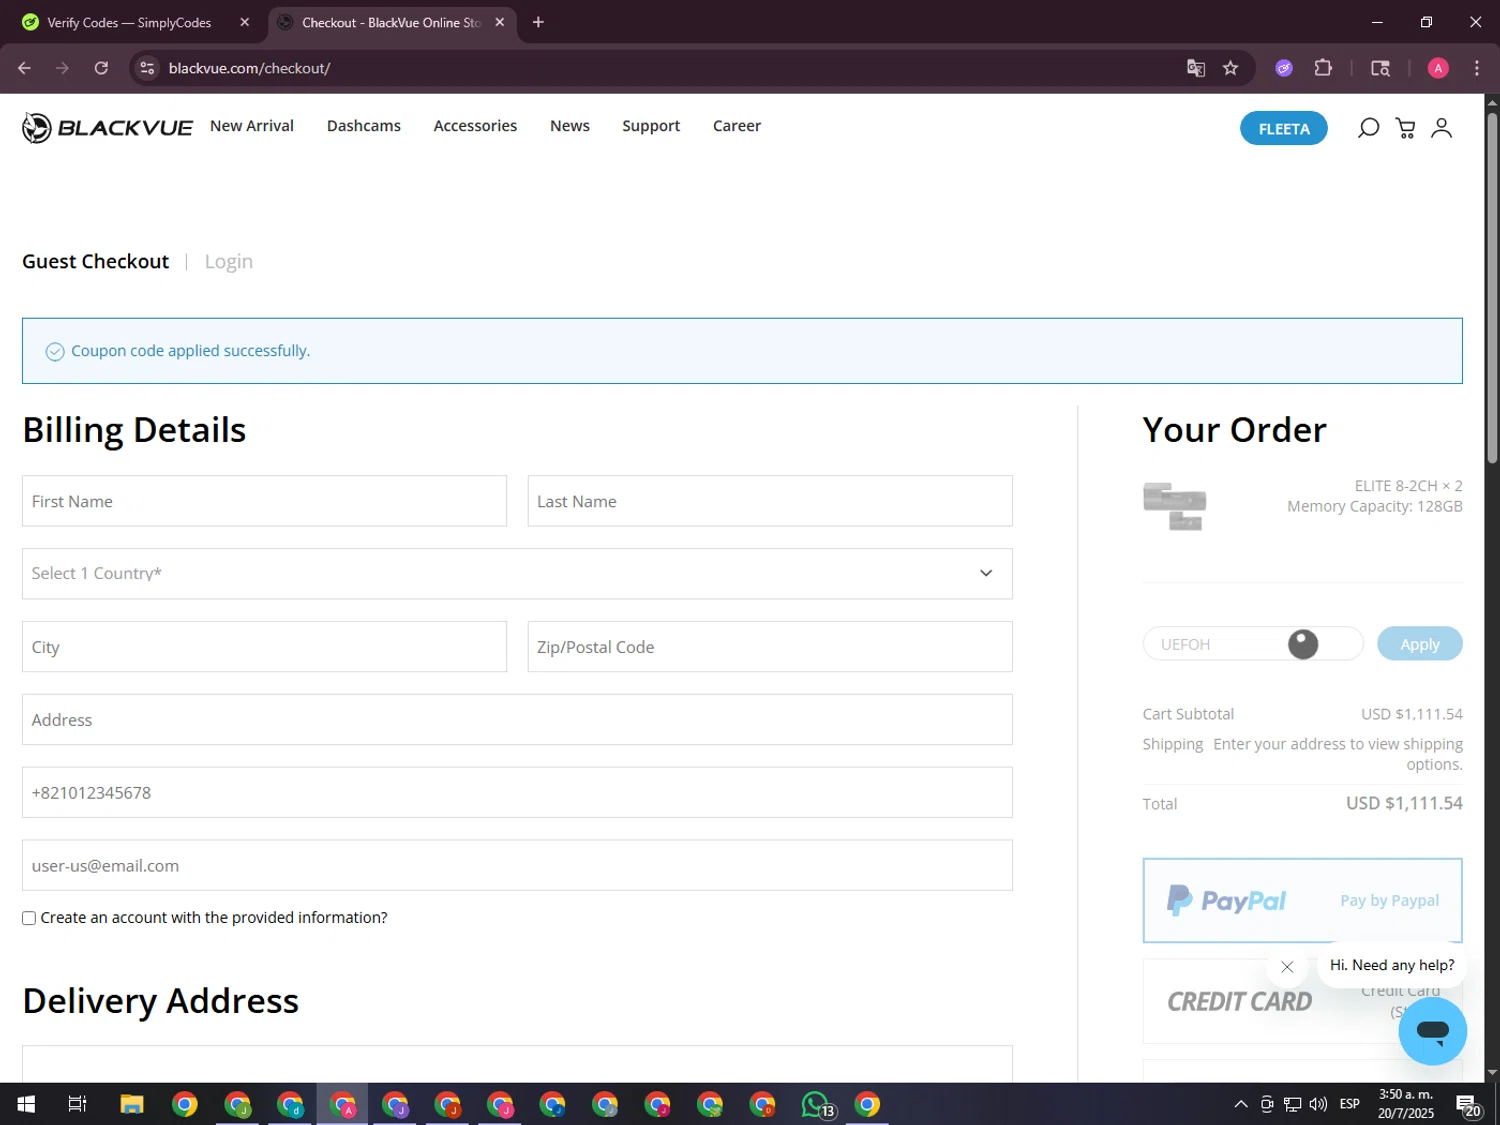Image resolution: width=1500 pixels, height=1125 pixels.
Task: Apply the coupon code
Action: (1419, 644)
